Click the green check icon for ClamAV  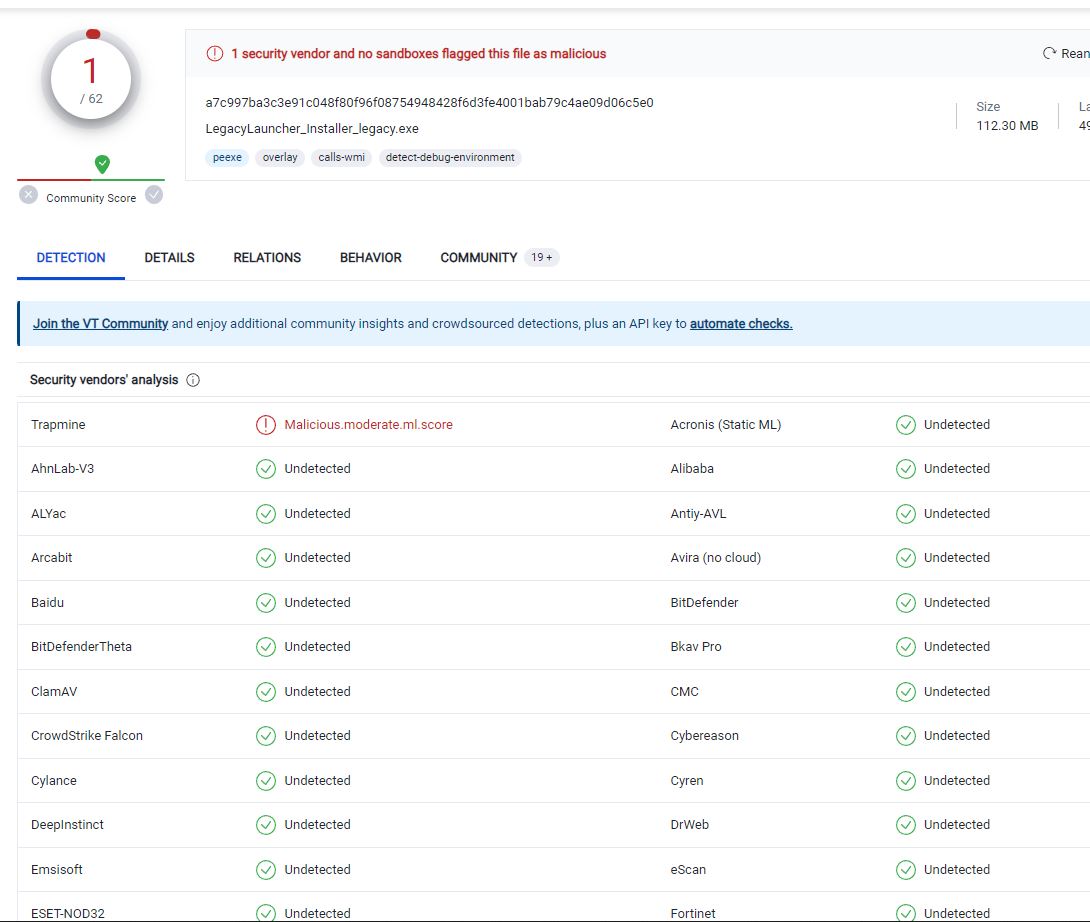266,692
